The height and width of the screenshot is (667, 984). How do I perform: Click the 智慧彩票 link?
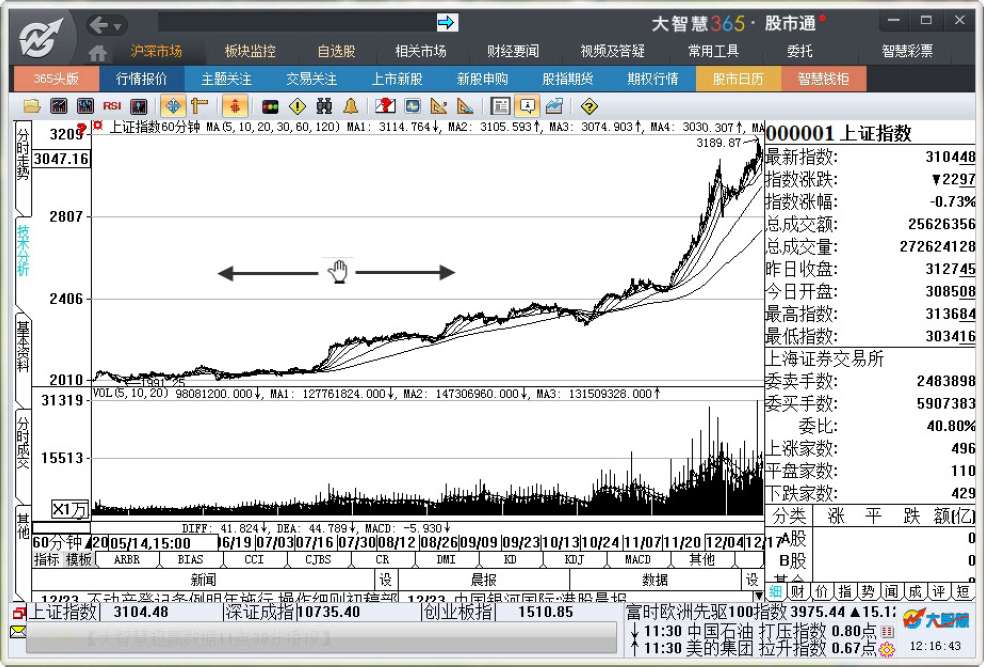pyautogui.click(x=907, y=51)
